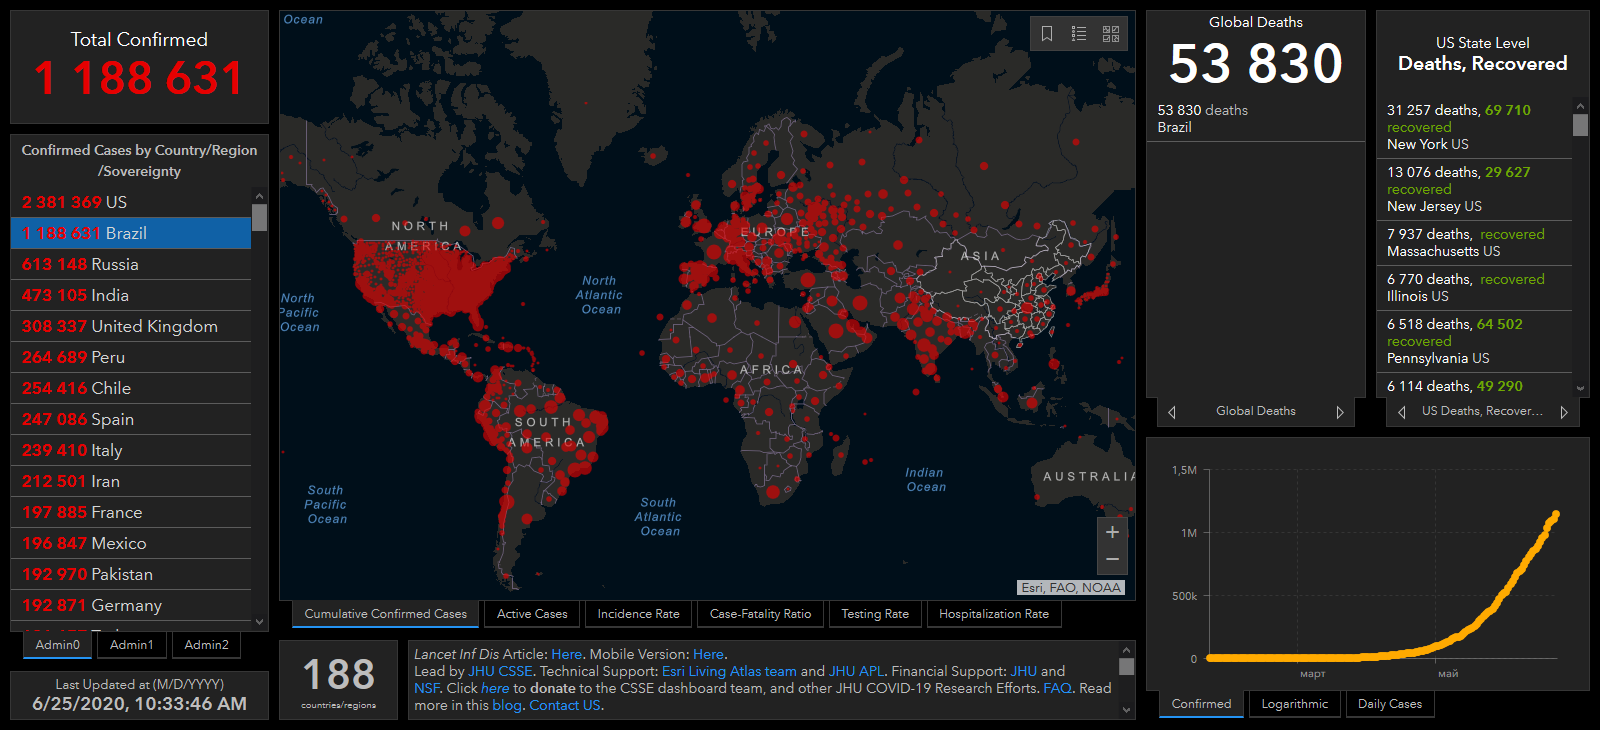Select Pakistan in the country list
Image resolution: width=1600 pixels, height=730 pixels.
tap(131, 574)
